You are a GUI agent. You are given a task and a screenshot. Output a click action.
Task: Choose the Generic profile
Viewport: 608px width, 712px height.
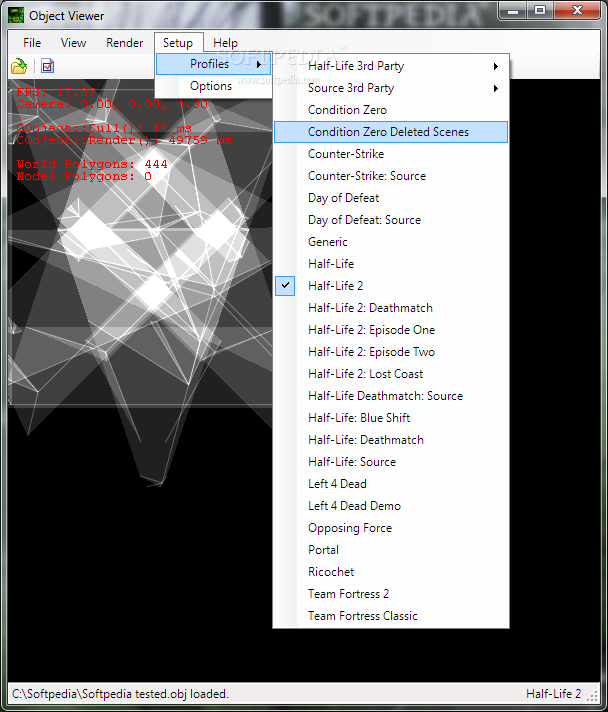pyautogui.click(x=391, y=242)
